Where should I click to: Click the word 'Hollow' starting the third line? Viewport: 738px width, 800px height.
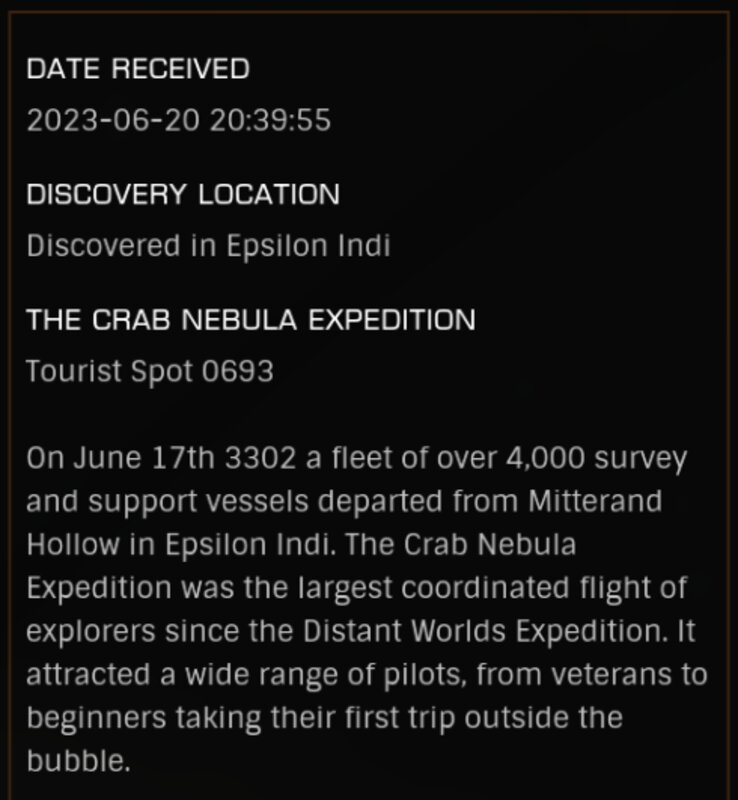[x=73, y=544]
